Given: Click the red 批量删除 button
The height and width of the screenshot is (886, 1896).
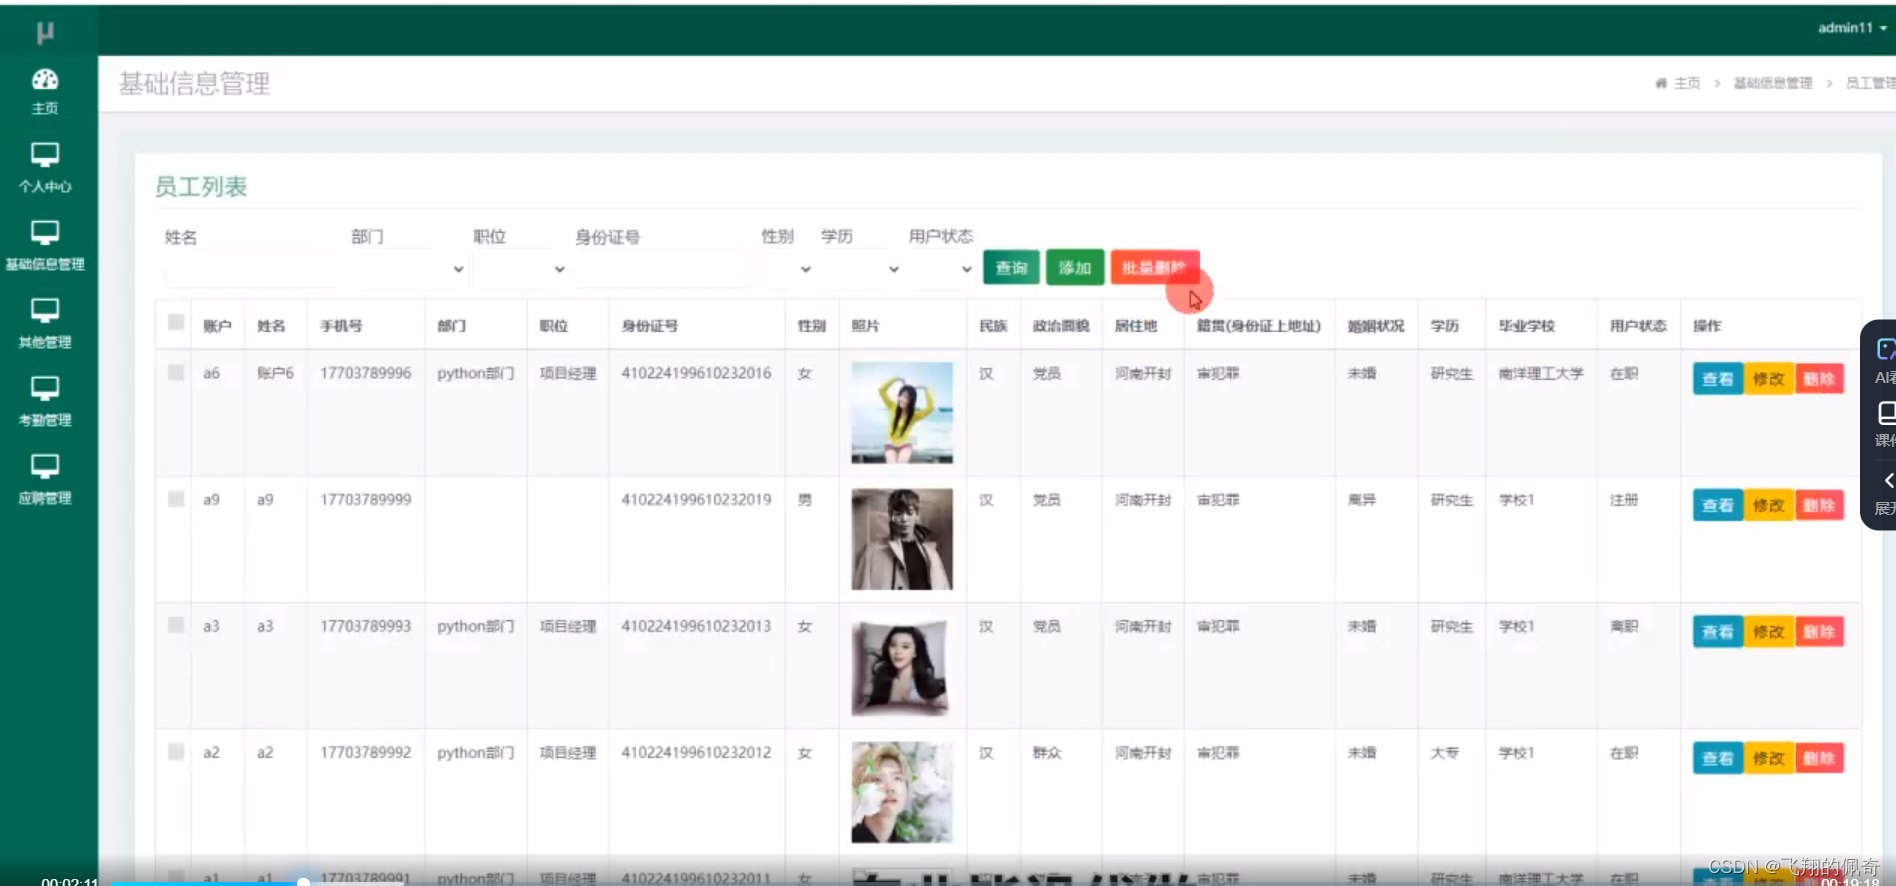Looking at the screenshot, I should [x=1154, y=267].
